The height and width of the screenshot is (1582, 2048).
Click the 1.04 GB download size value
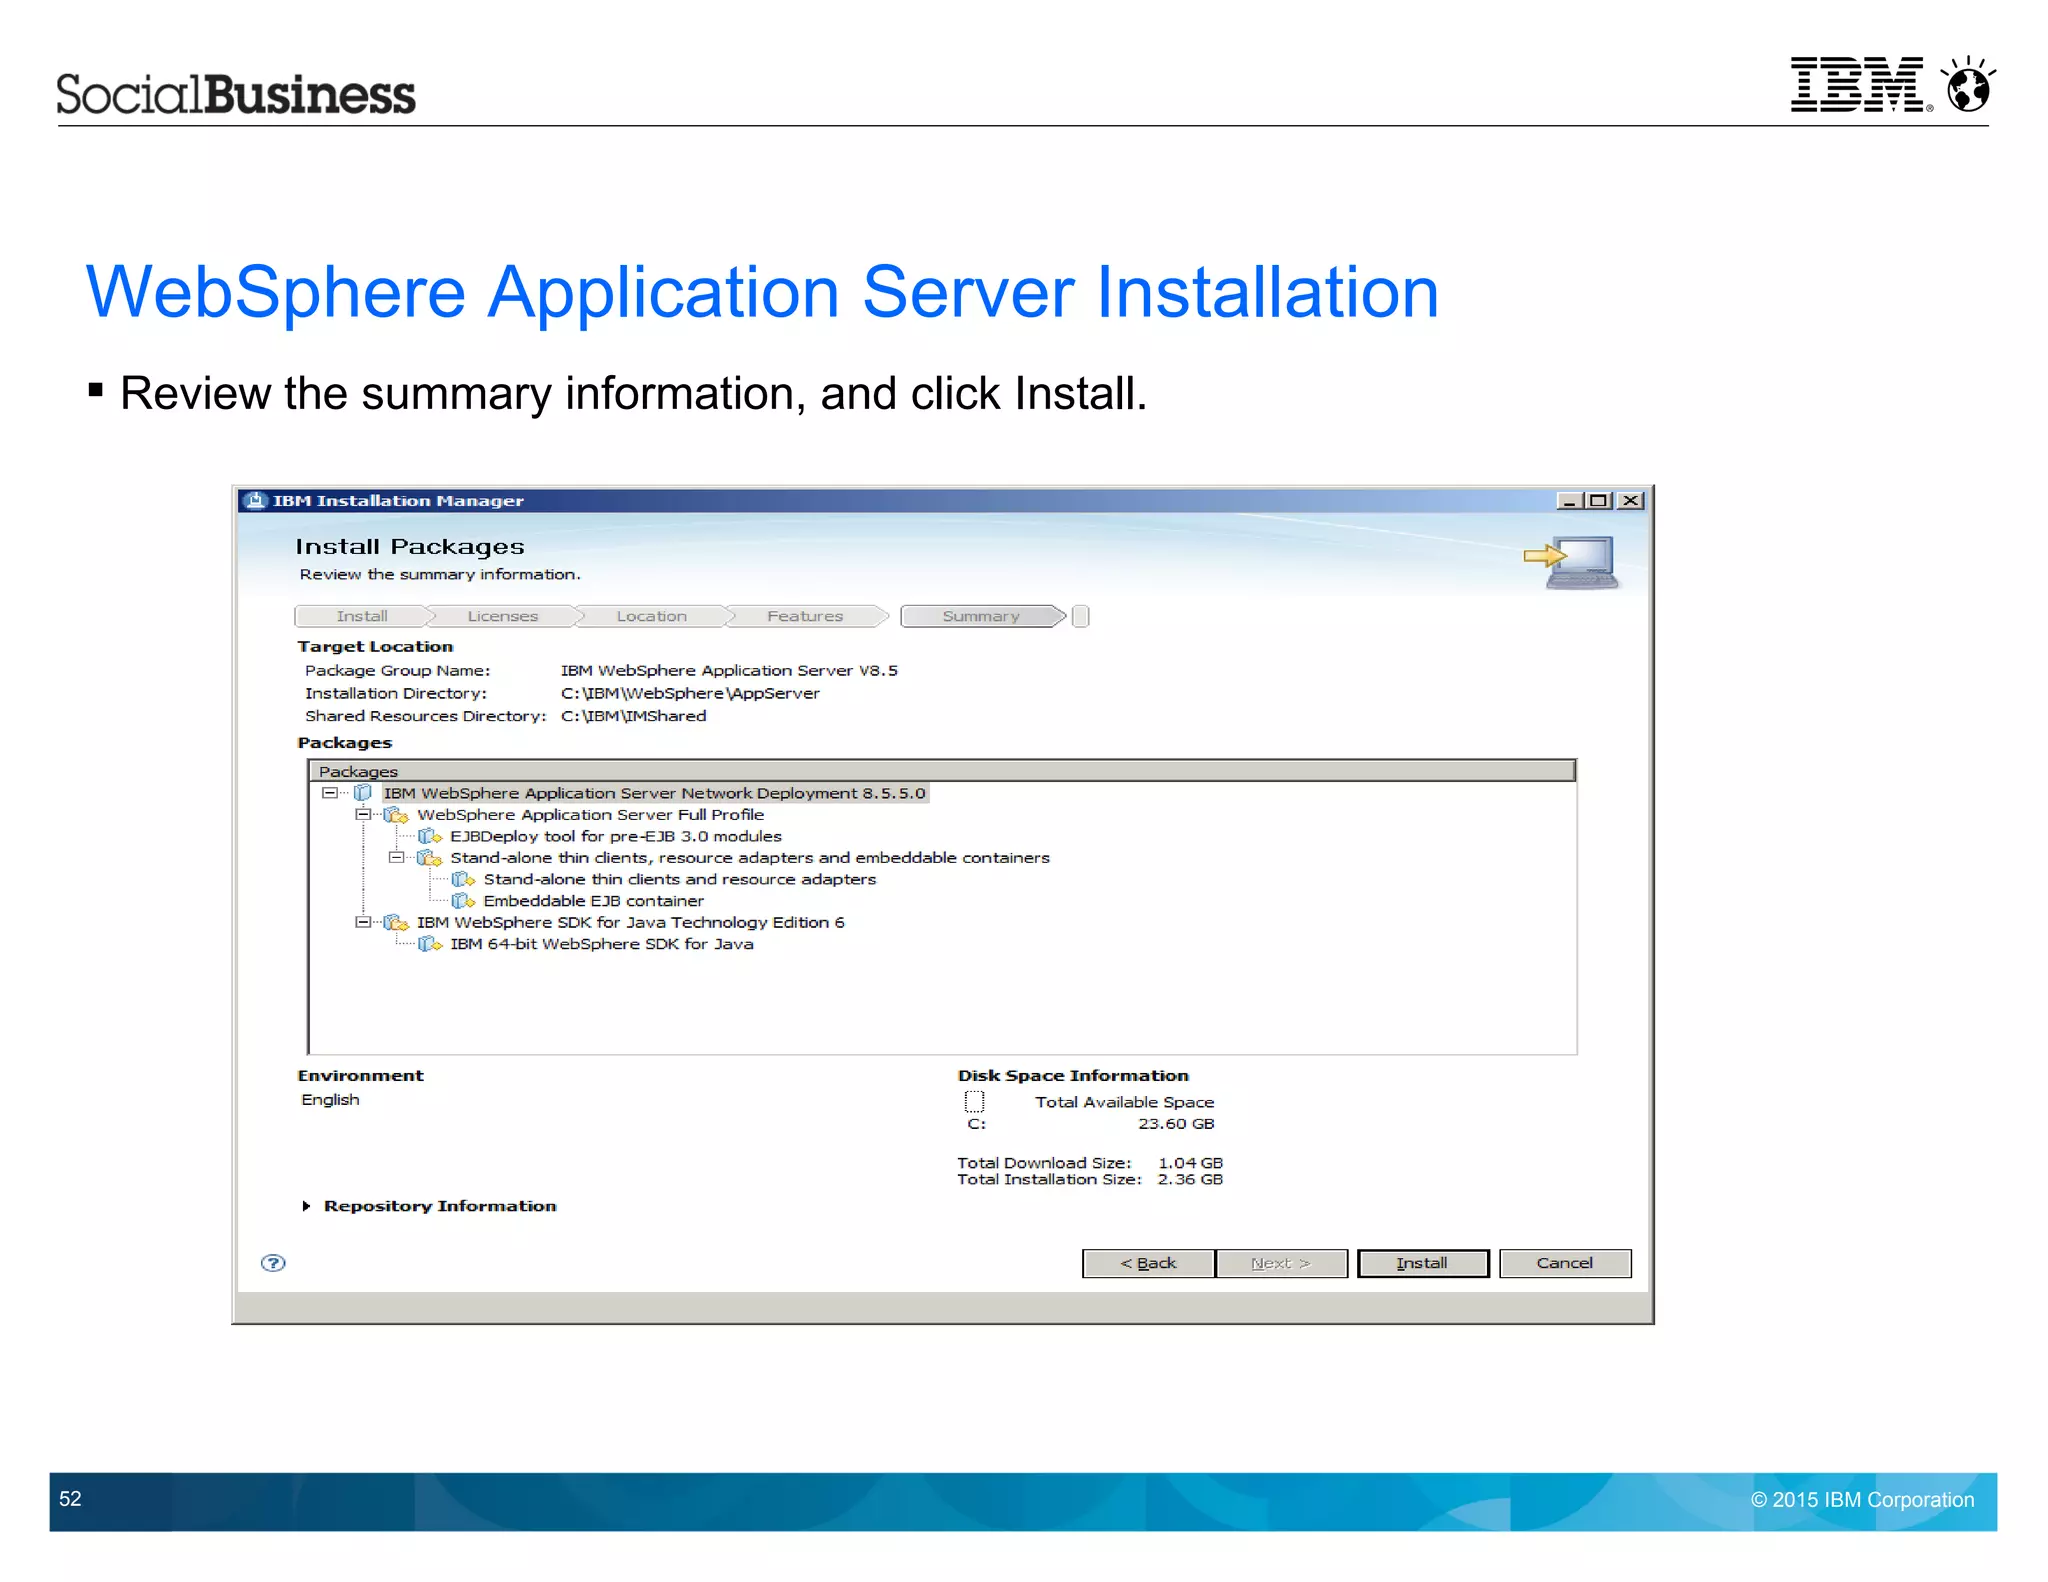(x=1190, y=1163)
